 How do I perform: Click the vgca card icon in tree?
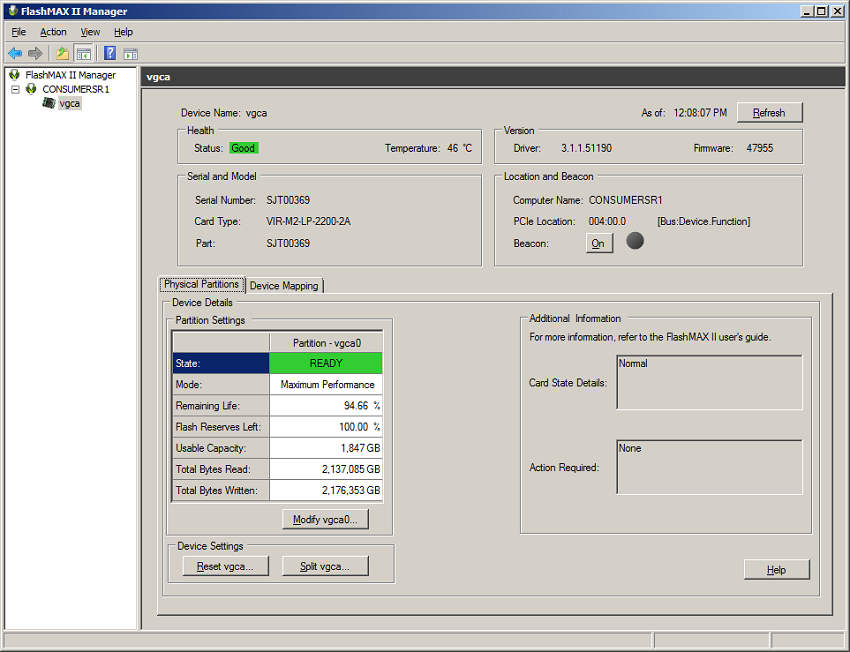(x=49, y=103)
